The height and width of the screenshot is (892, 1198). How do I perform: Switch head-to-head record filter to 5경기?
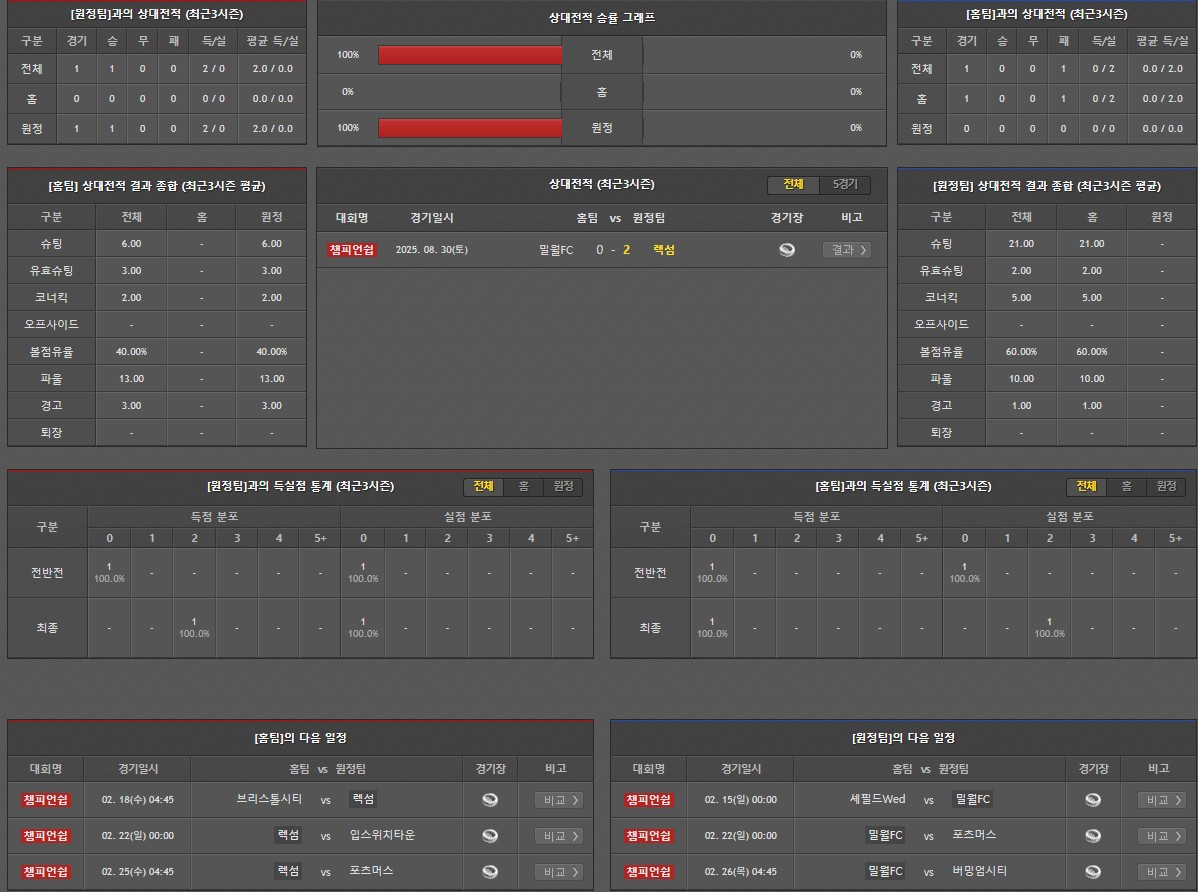pos(845,185)
